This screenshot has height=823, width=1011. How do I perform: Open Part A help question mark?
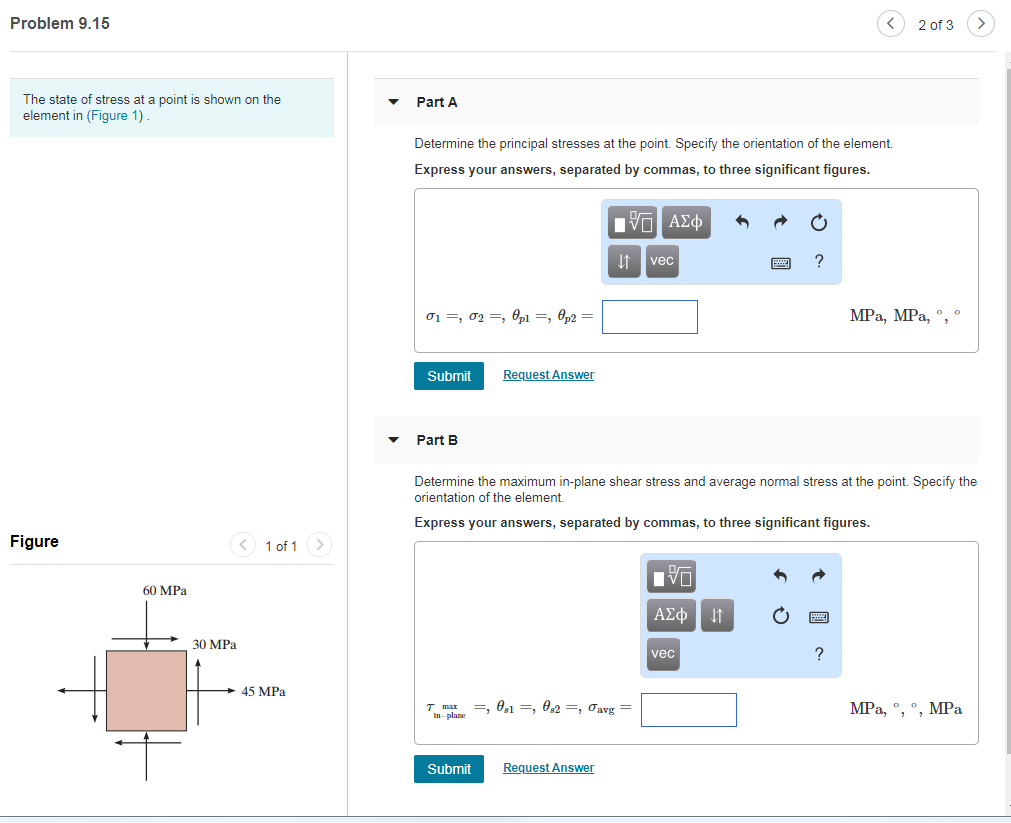coord(819,261)
